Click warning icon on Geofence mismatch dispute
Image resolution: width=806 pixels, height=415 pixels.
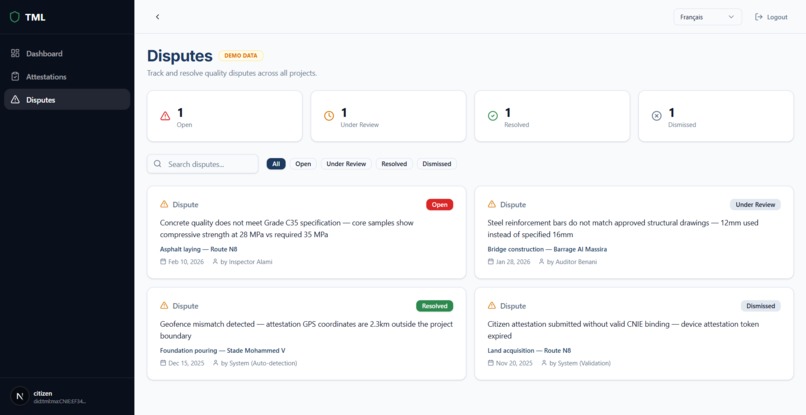click(x=164, y=305)
